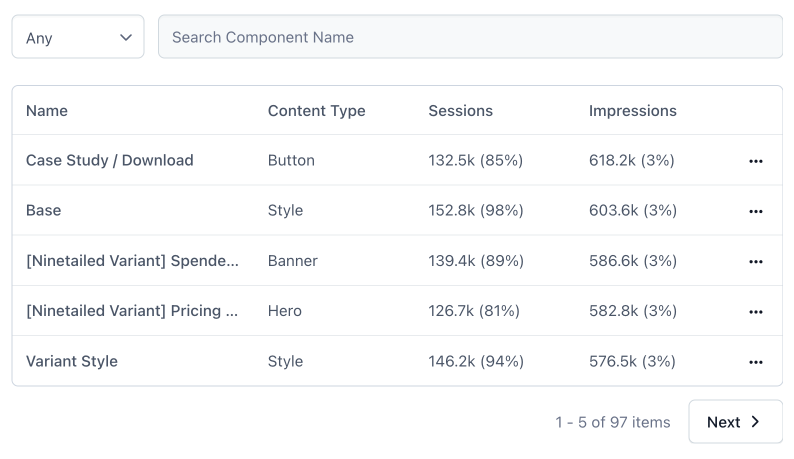The image size is (794, 459).
Task: Open the [Ninetailed Variant] Pricing component
Action: click(x=132, y=311)
